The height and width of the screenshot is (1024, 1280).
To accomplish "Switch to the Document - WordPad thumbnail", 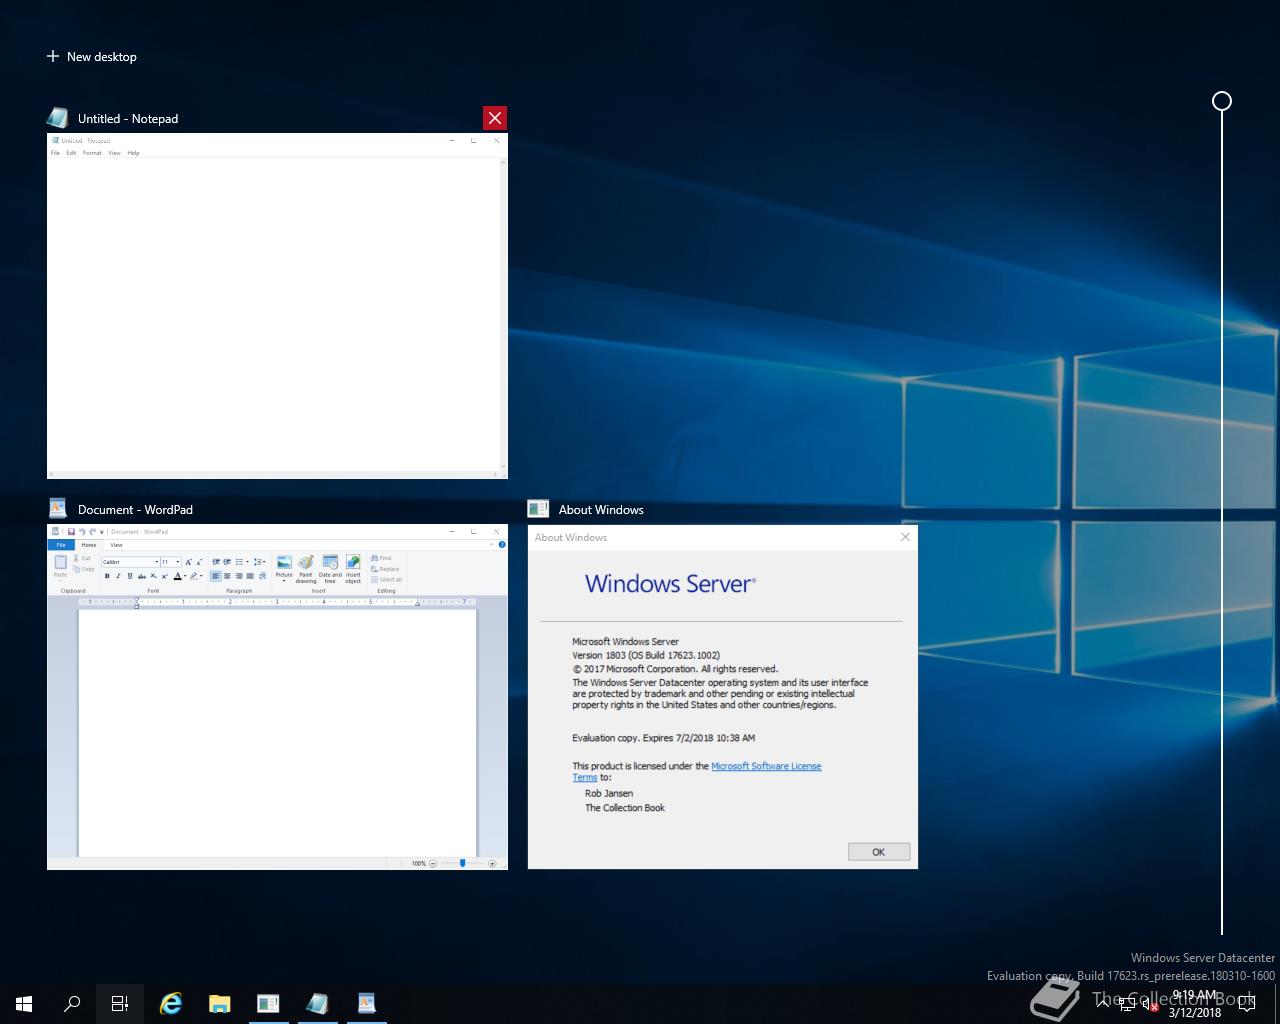I will tap(277, 697).
